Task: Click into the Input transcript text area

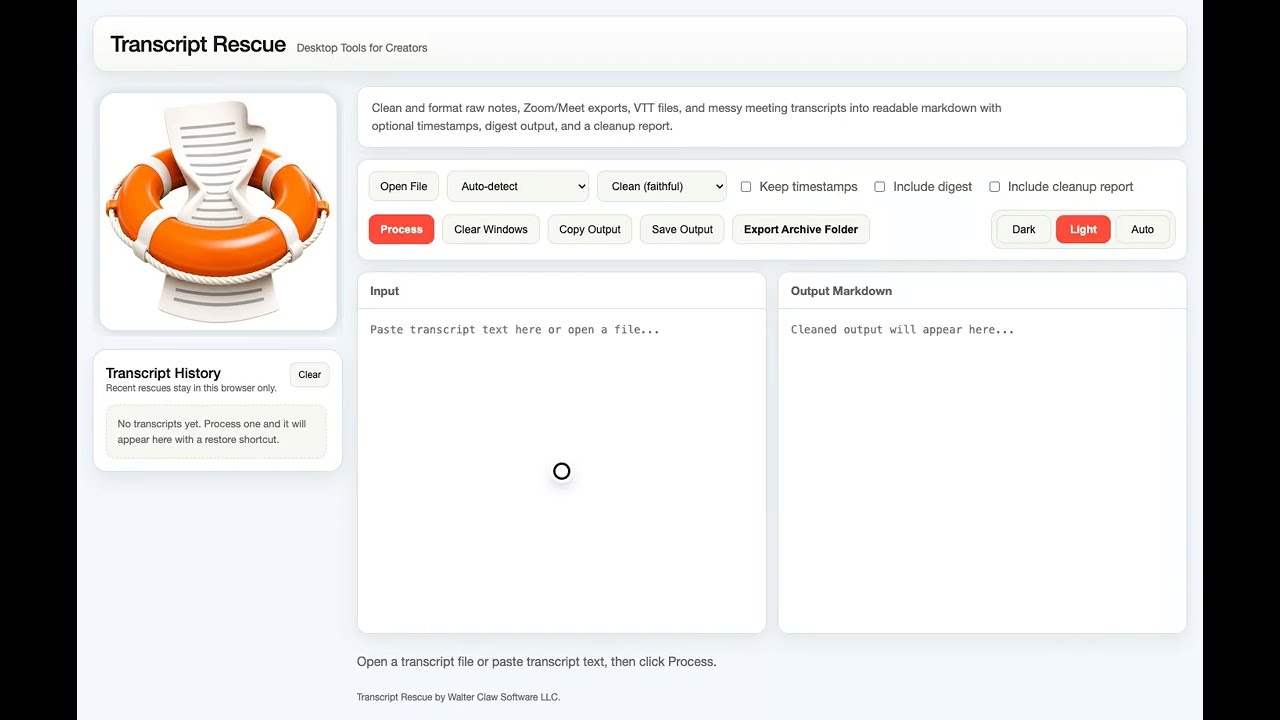Action: pyautogui.click(x=562, y=470)
